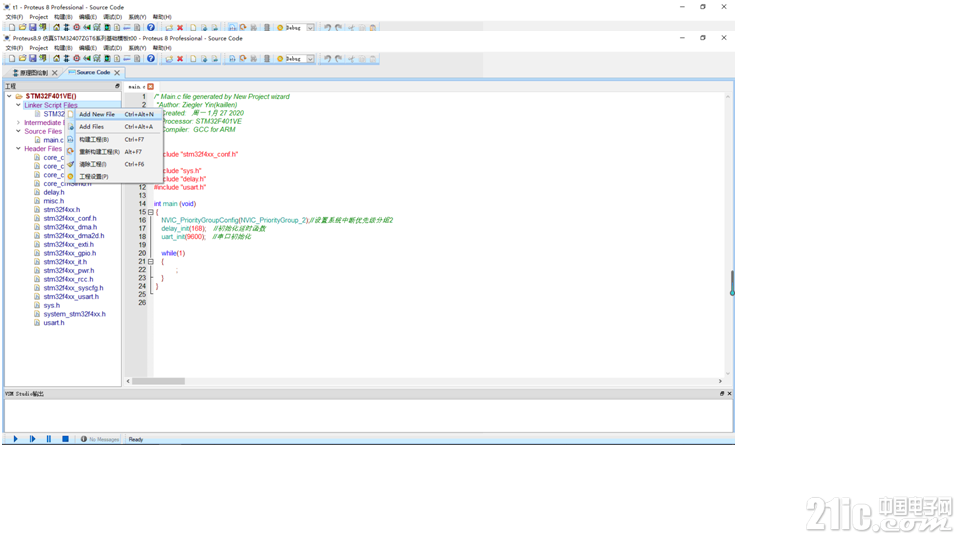960x540 pixels.
Task: Click Build Project icon in background t1 window toolbar
Action: coord(232,28)
